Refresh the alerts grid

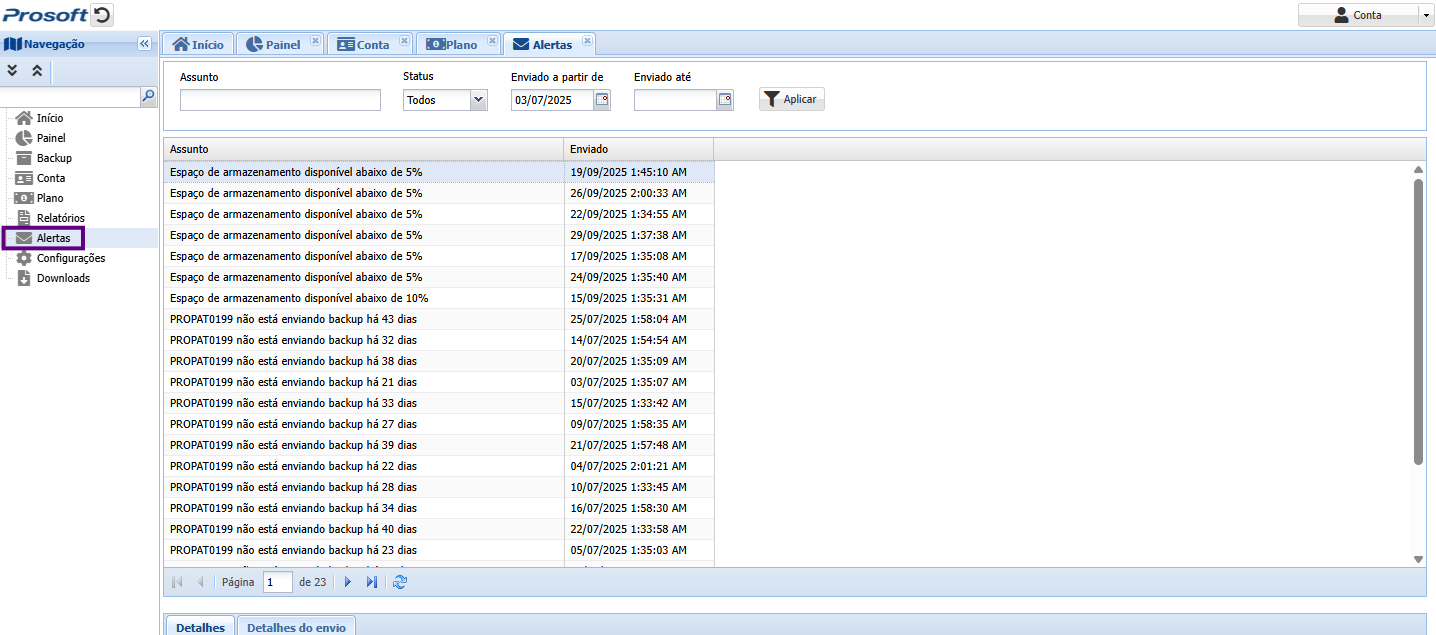click(400, 582)
